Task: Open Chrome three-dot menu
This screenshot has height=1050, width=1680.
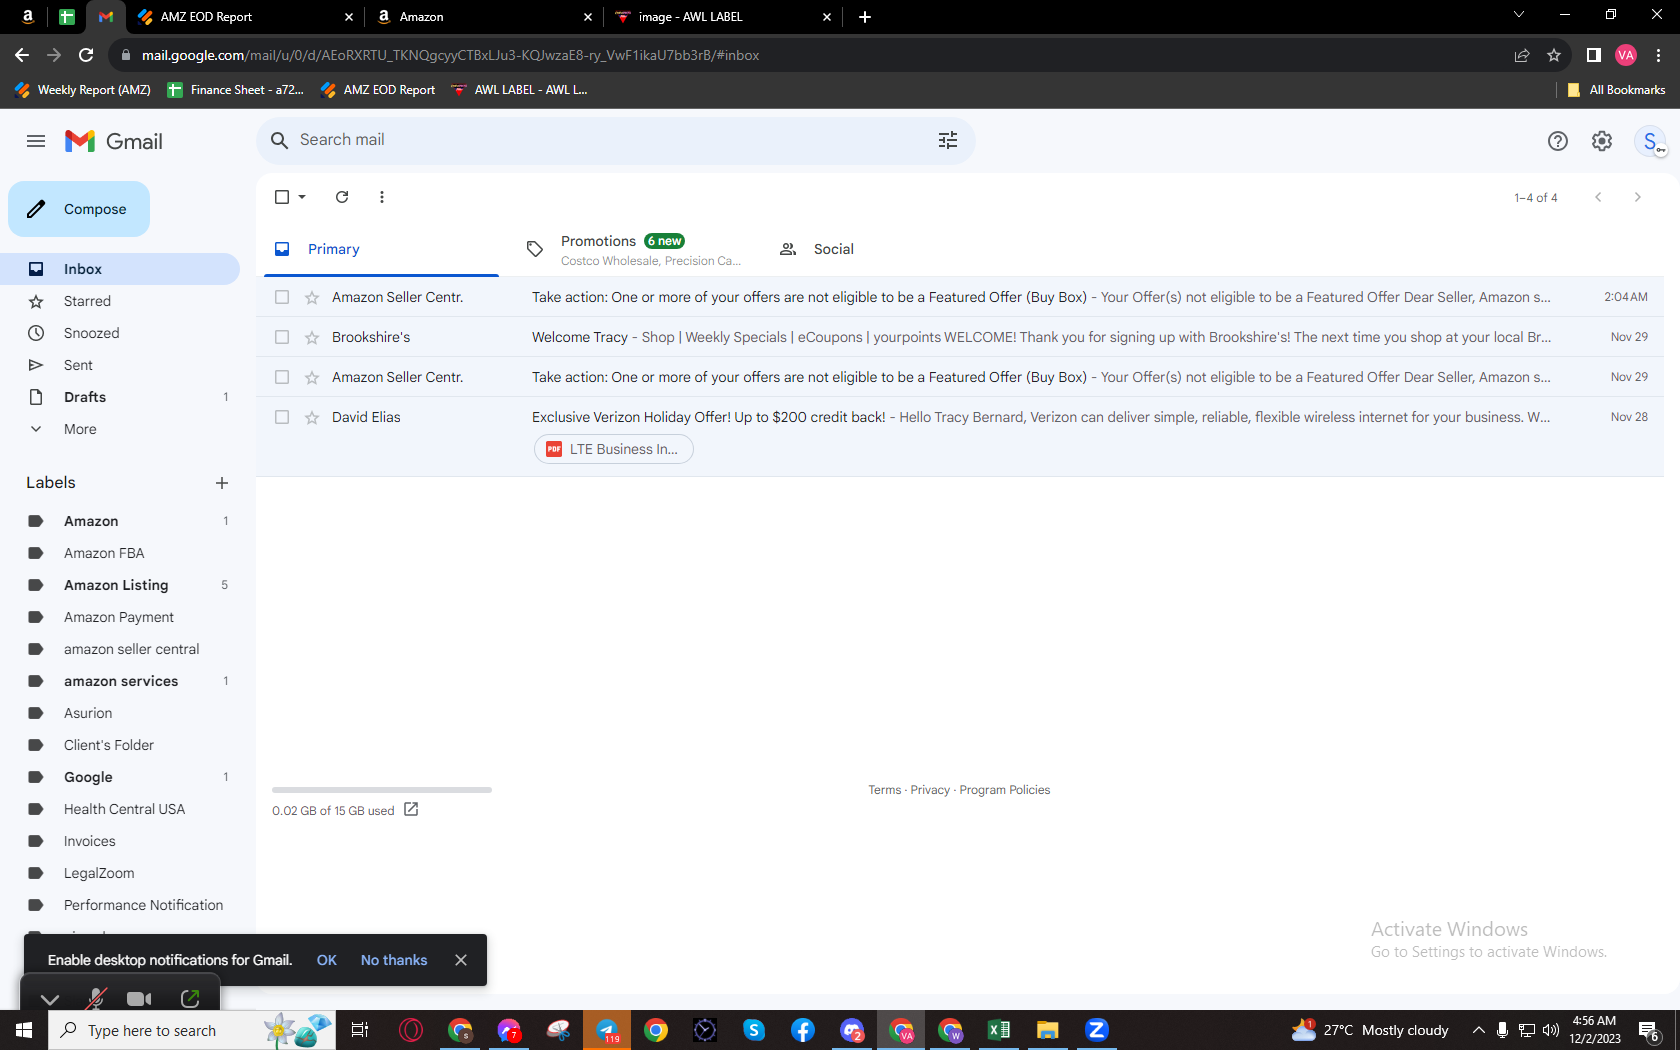Action: [1658, 55]
